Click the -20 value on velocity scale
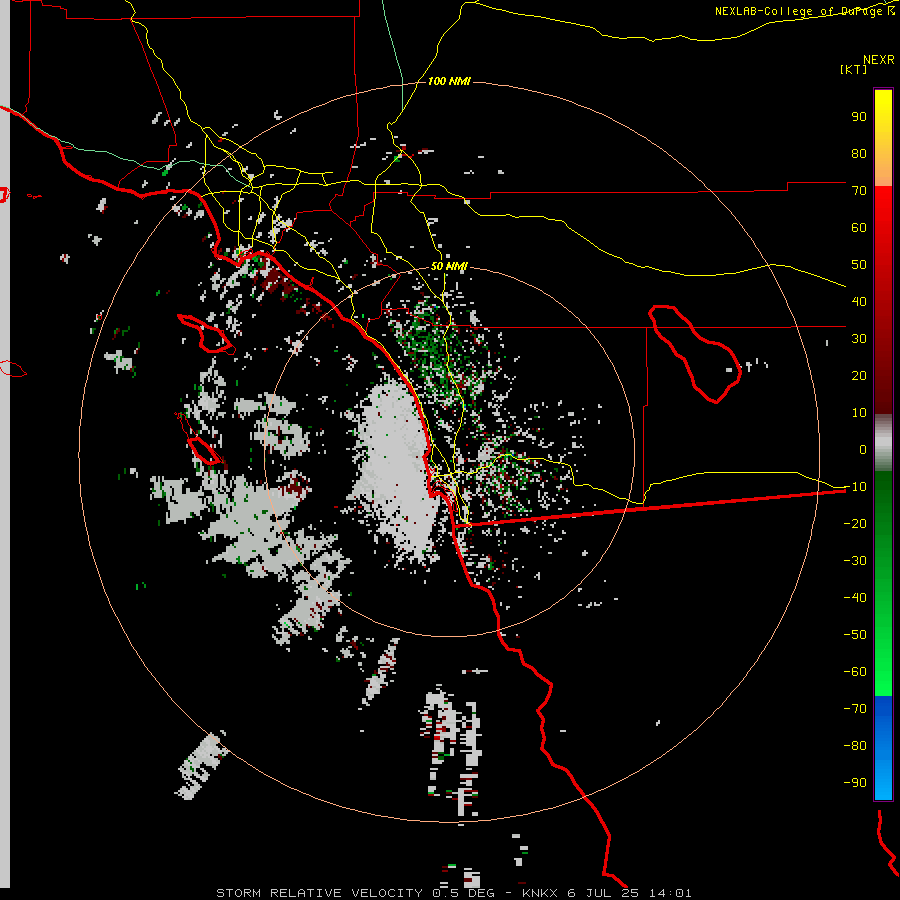 (855, 524)
